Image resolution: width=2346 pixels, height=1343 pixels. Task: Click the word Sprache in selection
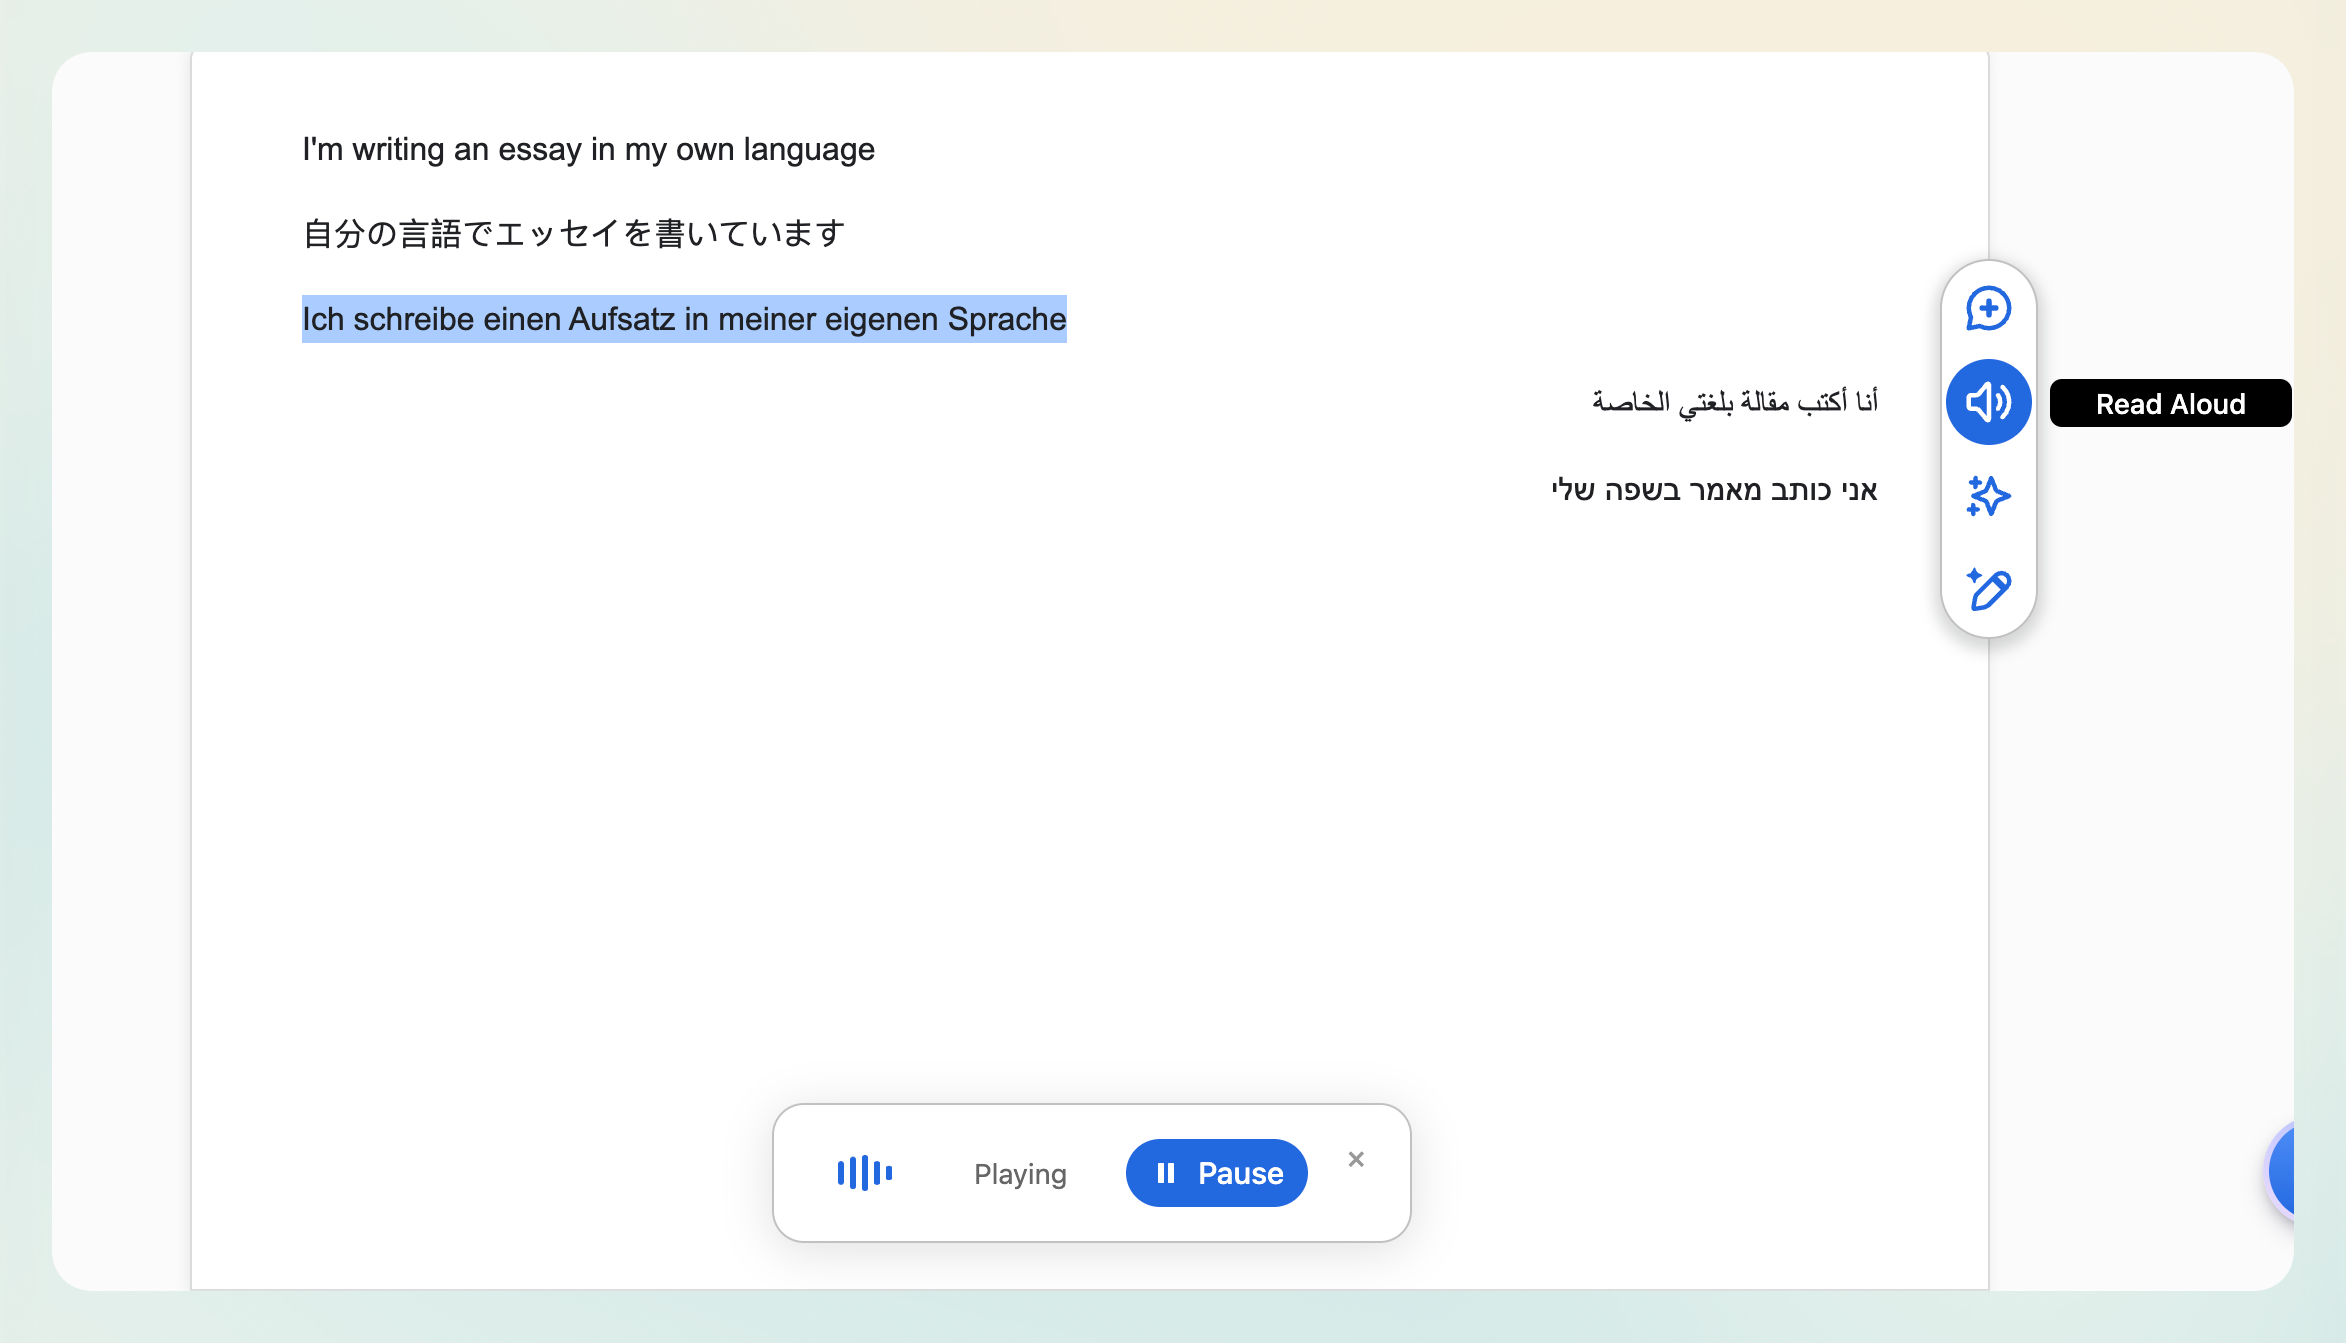click(x=1006, y=319)
